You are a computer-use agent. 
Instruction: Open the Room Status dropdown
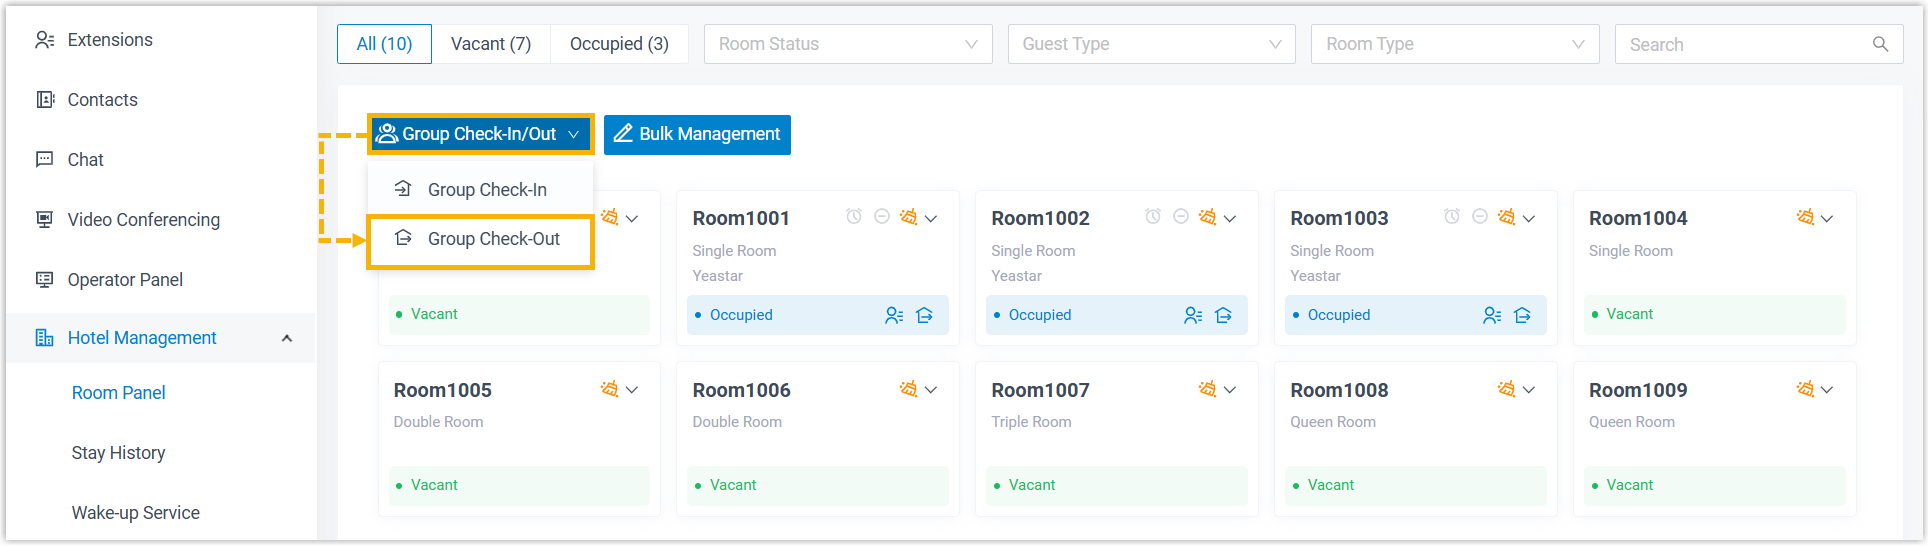coord(847,44)
